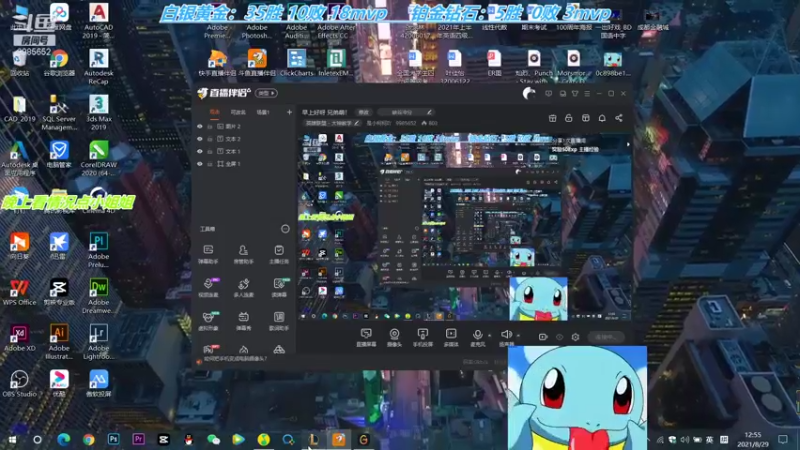Edit the title field with the pencil icon
The image size is (800, 450).
429,112
